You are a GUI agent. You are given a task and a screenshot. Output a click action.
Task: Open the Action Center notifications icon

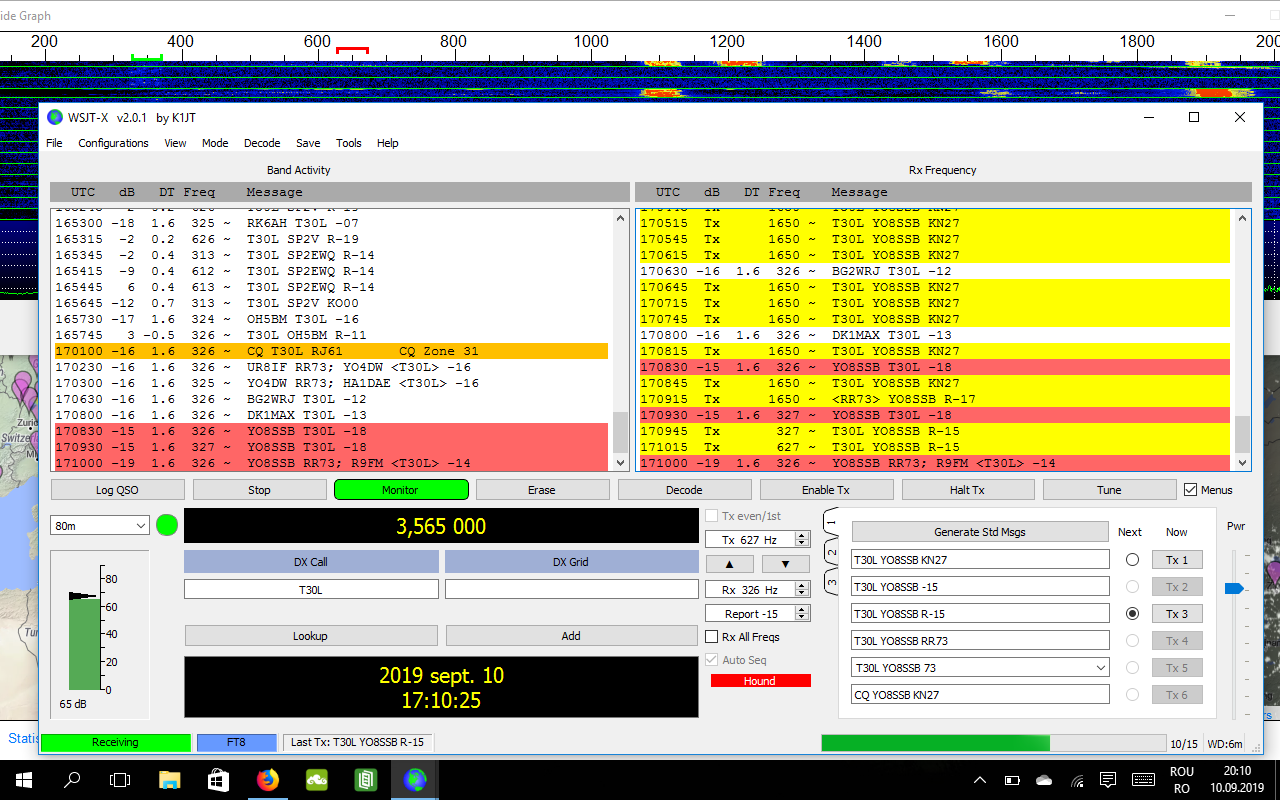click(1108, 780)
